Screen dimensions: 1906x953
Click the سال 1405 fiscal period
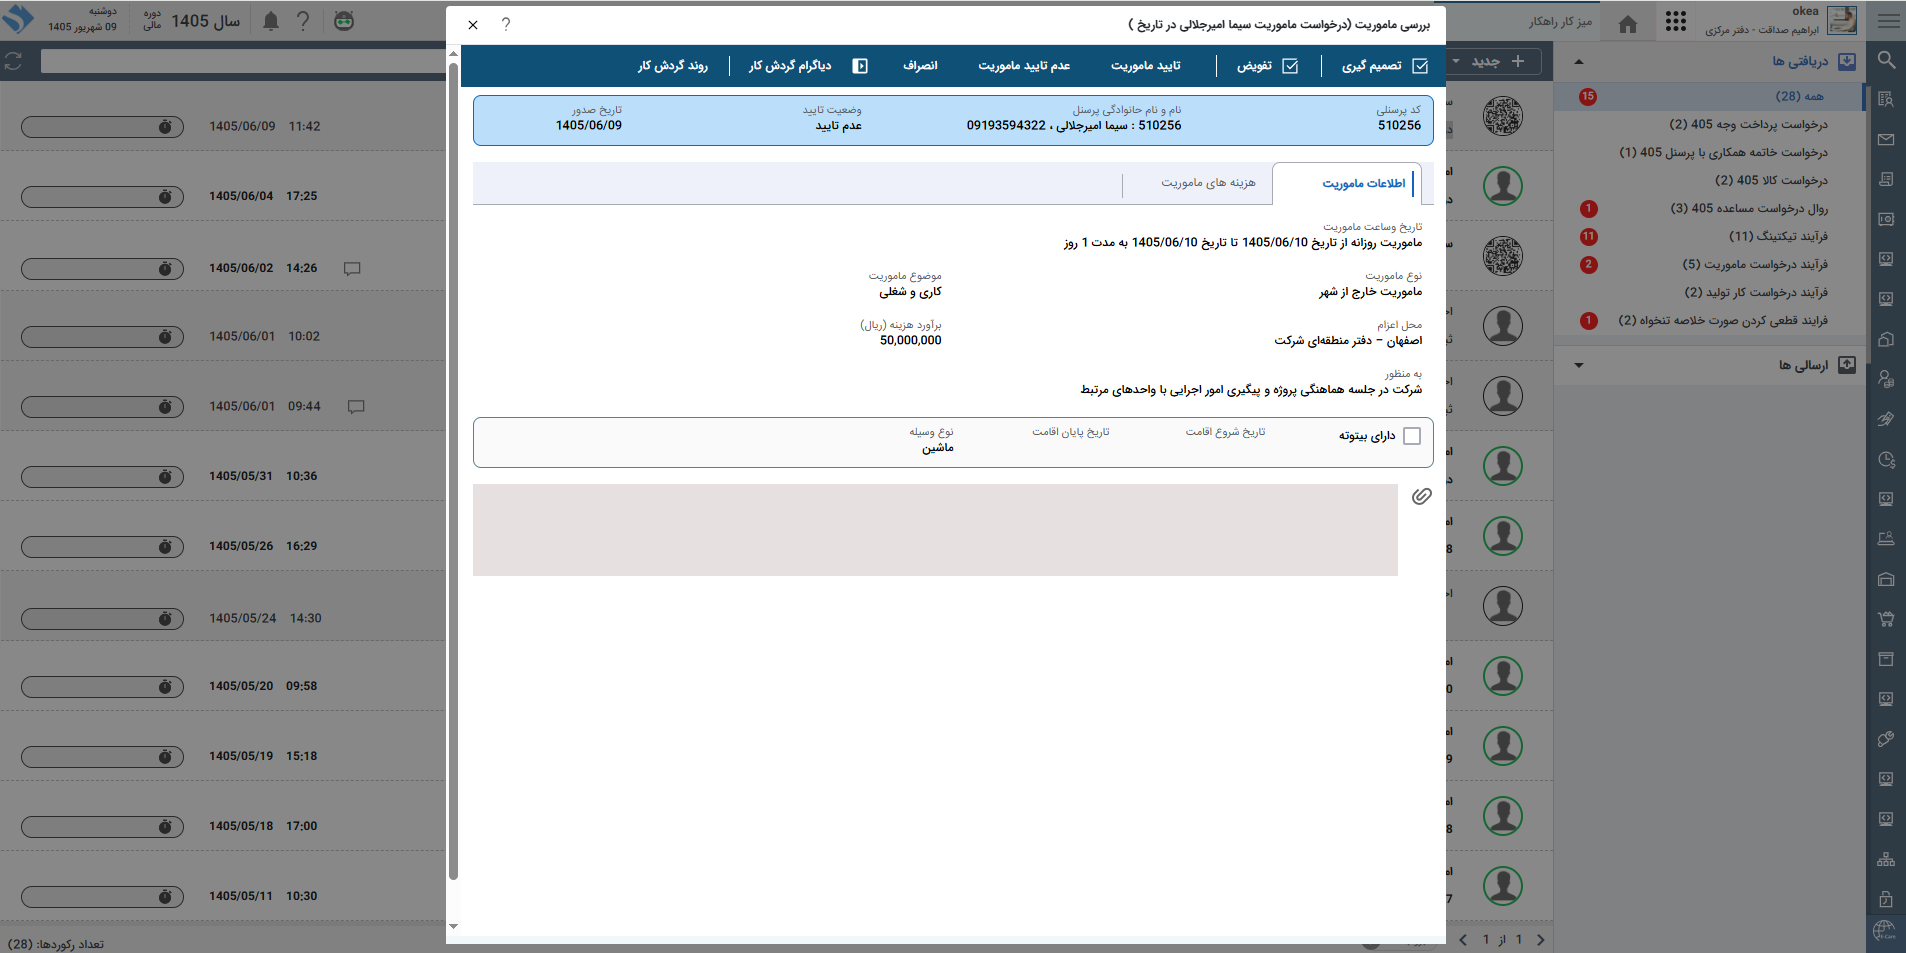pyautogui.click(x=206, y=21)
